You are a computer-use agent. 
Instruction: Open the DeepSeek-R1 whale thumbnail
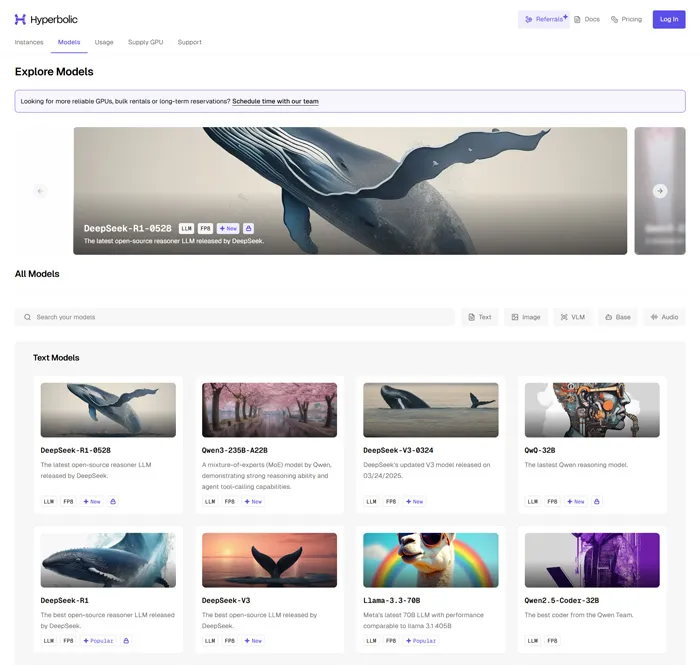coord(108,560)
